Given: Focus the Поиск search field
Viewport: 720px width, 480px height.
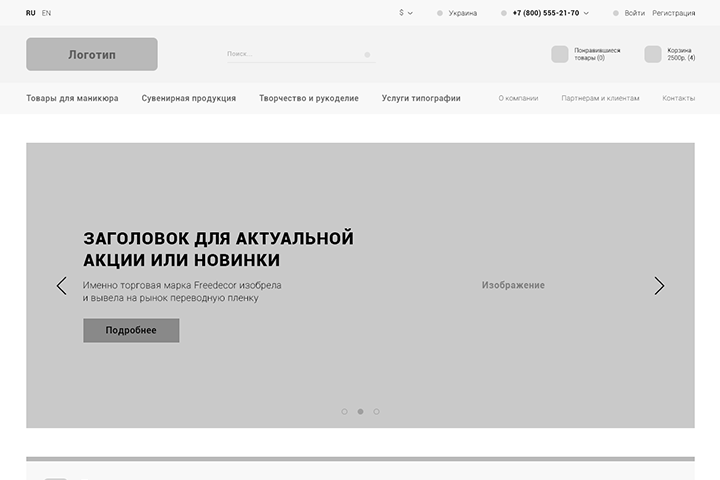Looking at the screenshot, I should [x=301, y=54].
